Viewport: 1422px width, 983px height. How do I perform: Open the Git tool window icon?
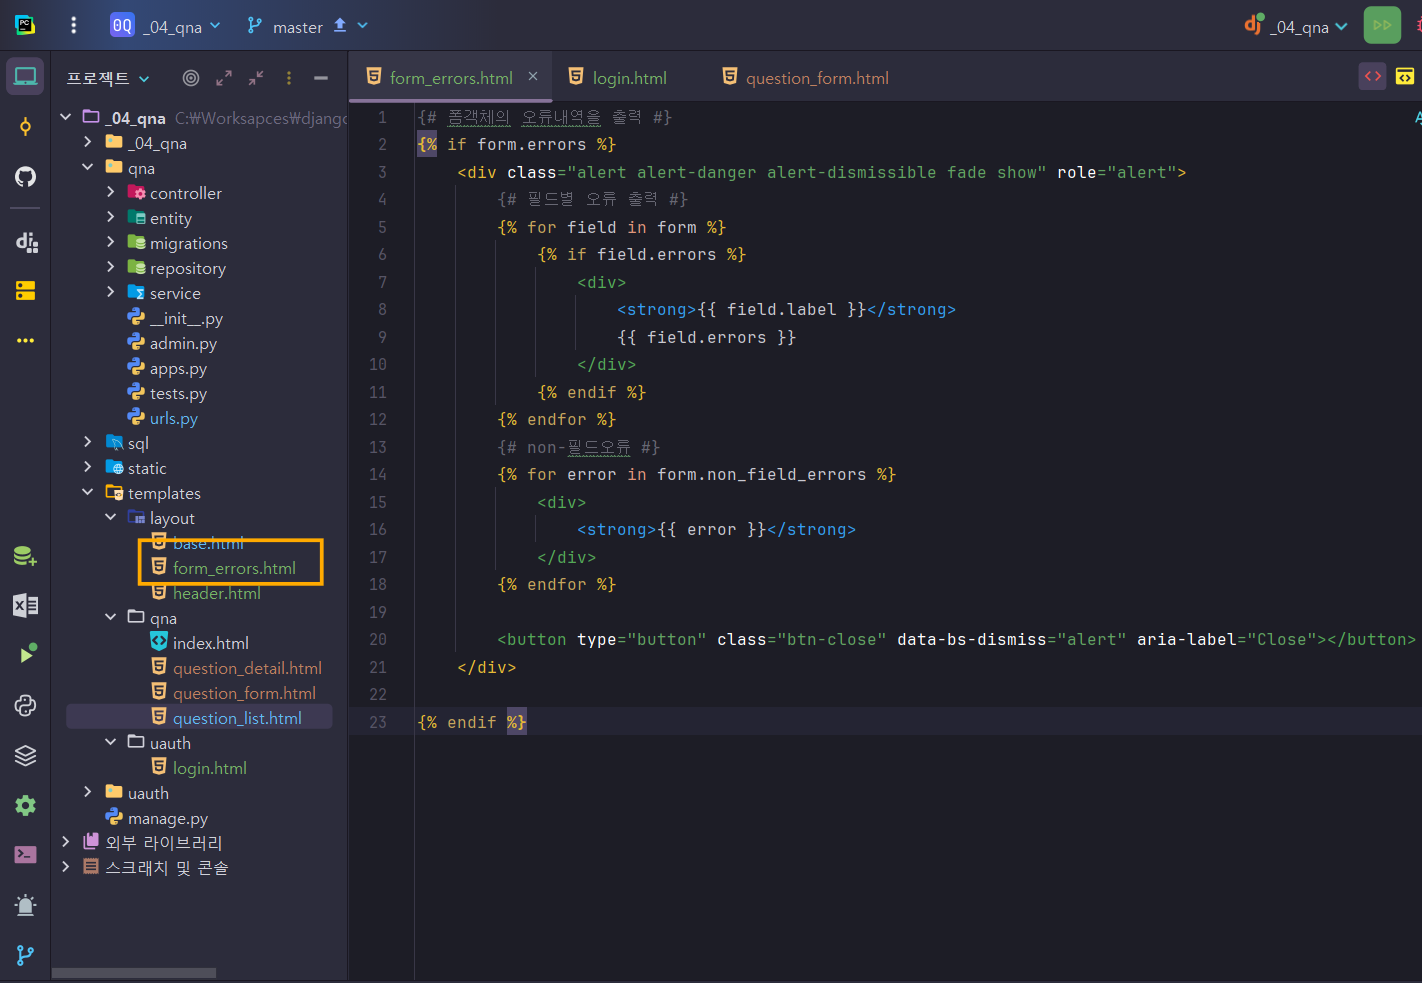tap(25, 955)
